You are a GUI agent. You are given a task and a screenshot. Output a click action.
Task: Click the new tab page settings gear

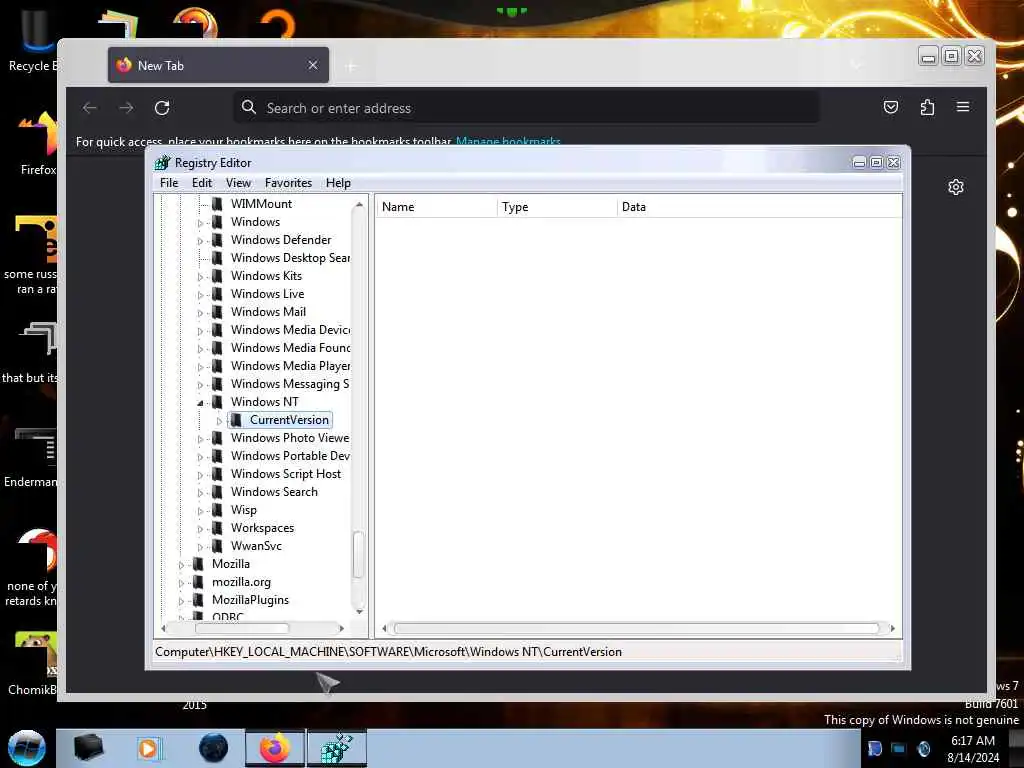[955, 187]
